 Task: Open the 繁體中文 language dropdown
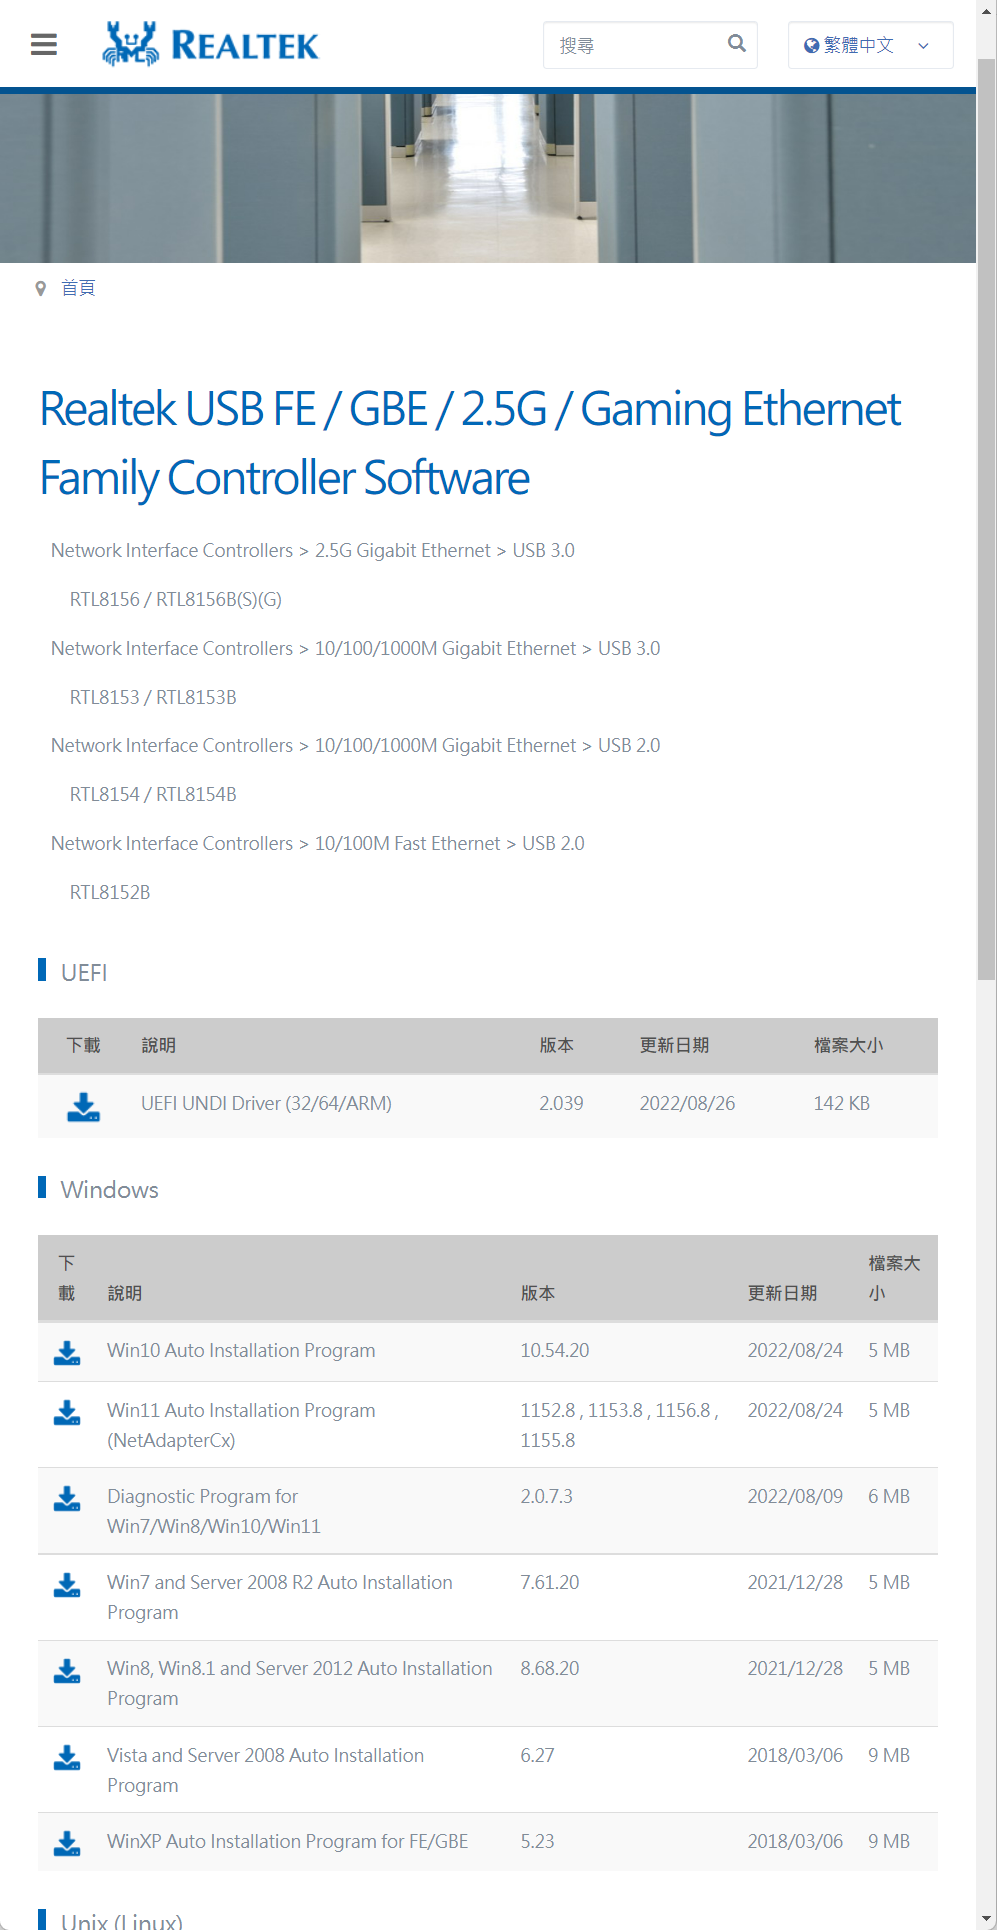(870, 45)
